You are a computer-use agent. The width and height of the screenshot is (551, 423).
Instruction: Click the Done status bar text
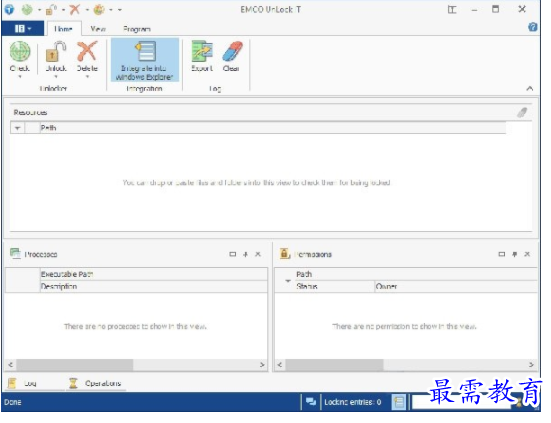[x=13, y=402]
